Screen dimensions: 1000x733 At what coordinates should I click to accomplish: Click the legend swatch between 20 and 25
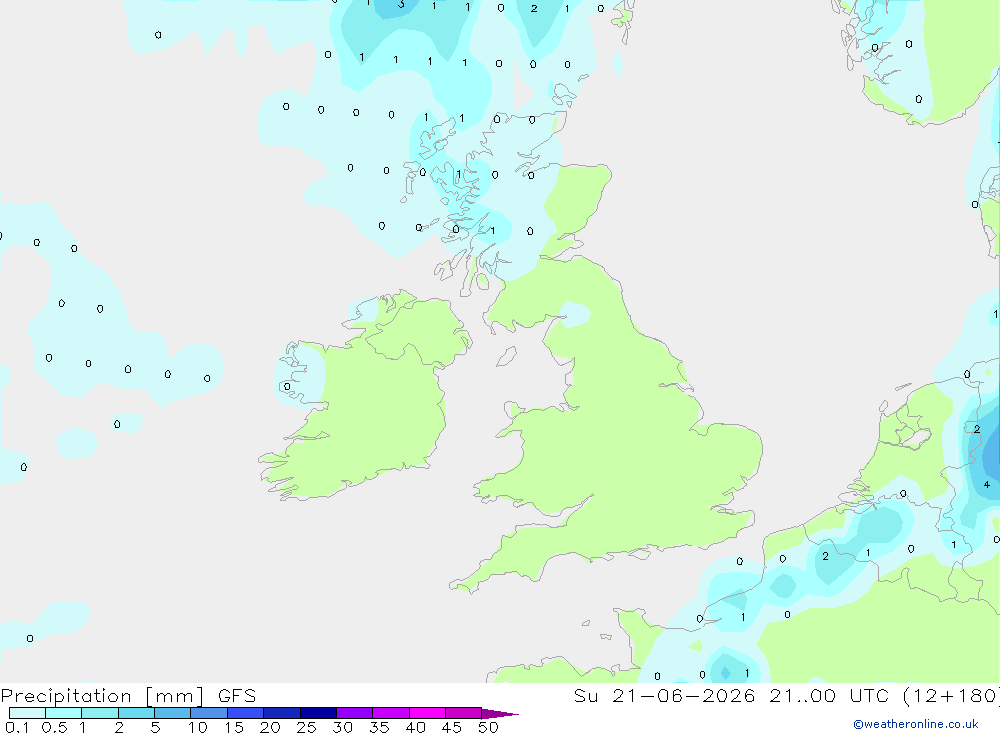282,713
